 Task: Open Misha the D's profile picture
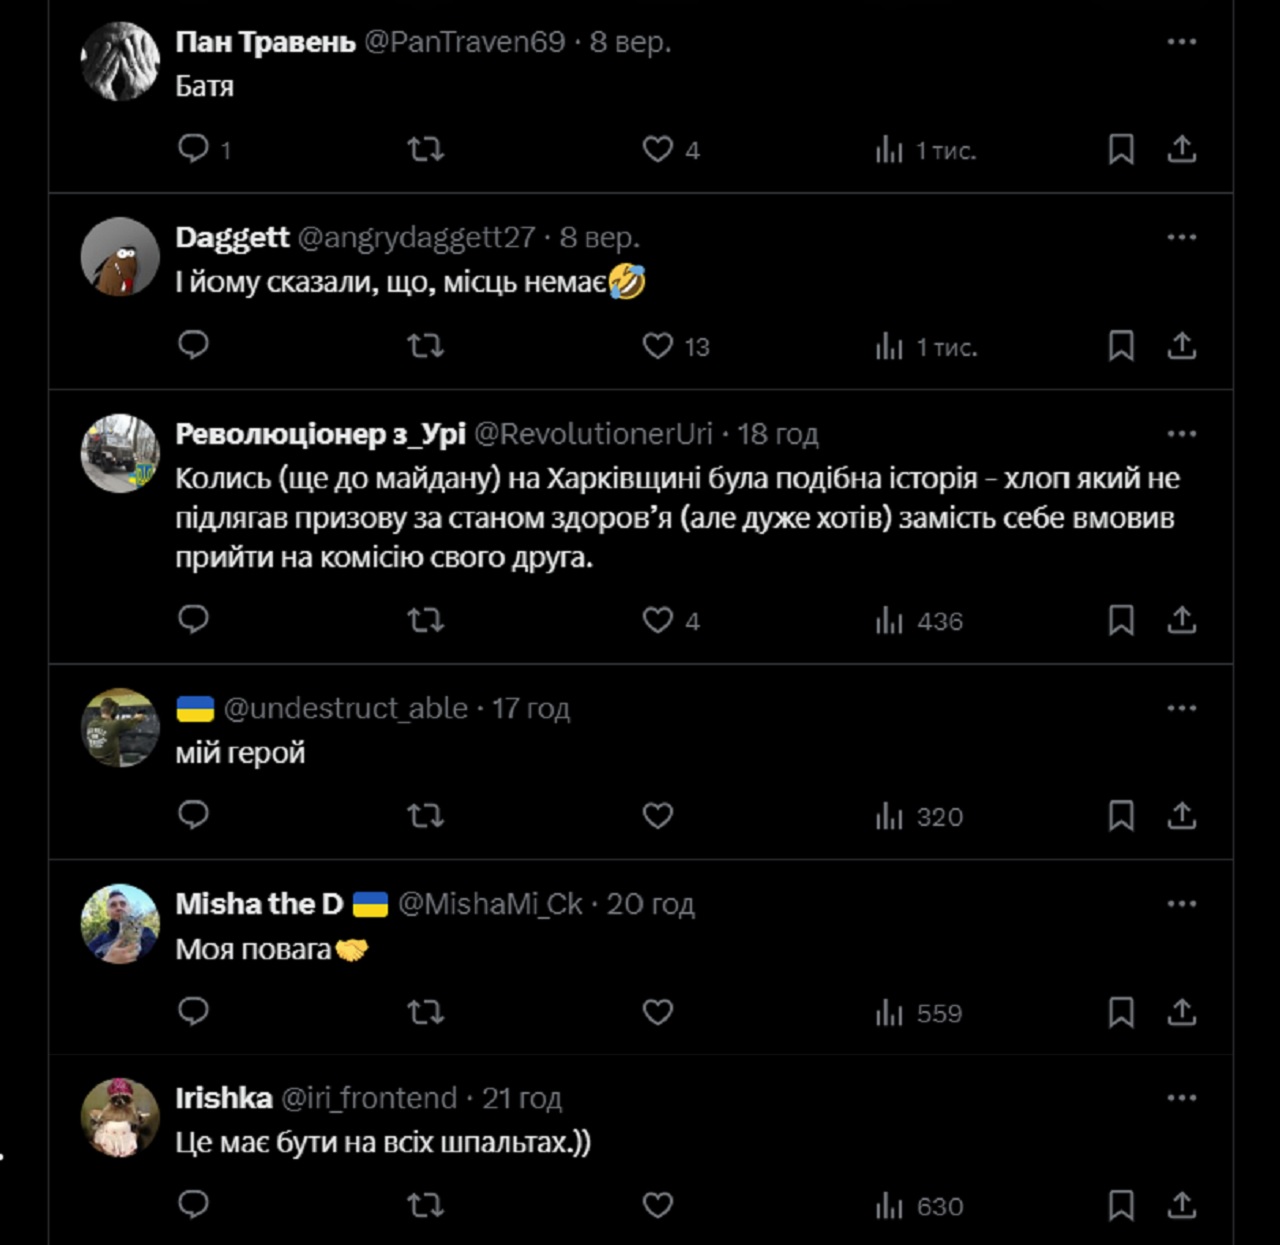[x=120, y=923]
